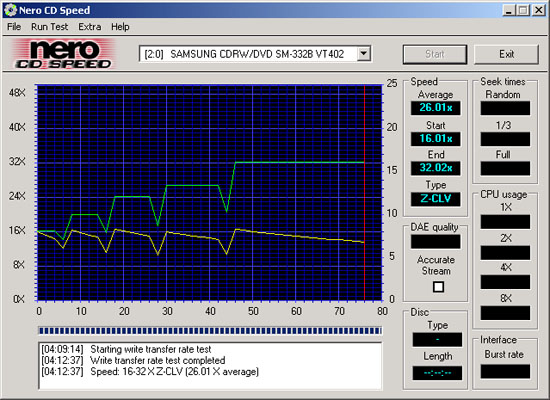Open the Help menu
The height and width of the screenshot is (400, 550).
(120, 27)
